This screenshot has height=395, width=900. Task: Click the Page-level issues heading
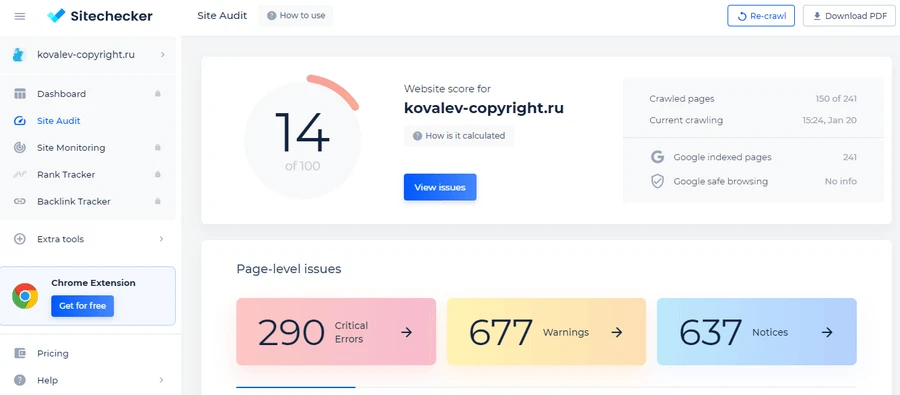(289, 269)
